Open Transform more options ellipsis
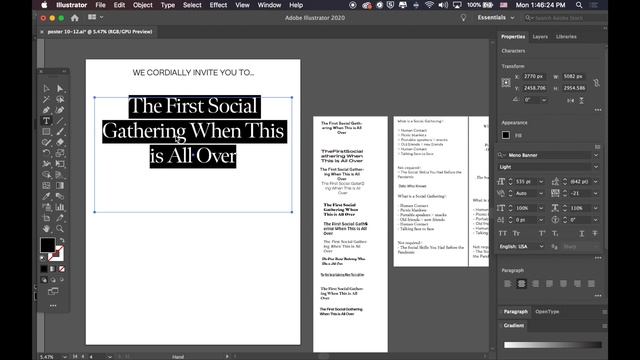The width and height of the screenshot is (640, 360). pos(598,110)
